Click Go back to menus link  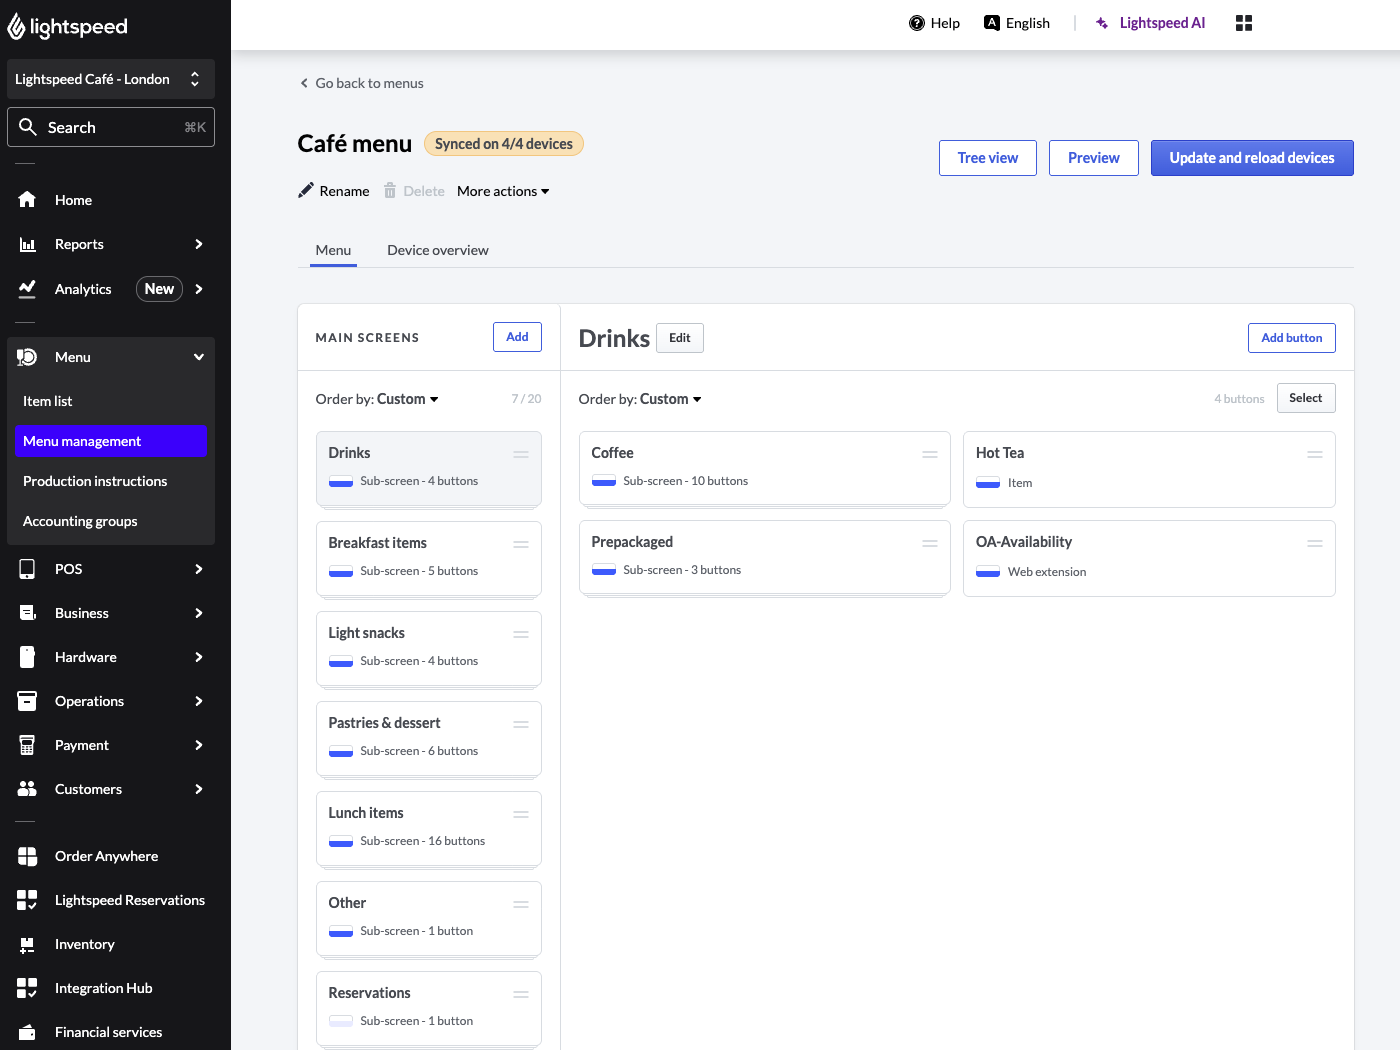click(361, 83)
